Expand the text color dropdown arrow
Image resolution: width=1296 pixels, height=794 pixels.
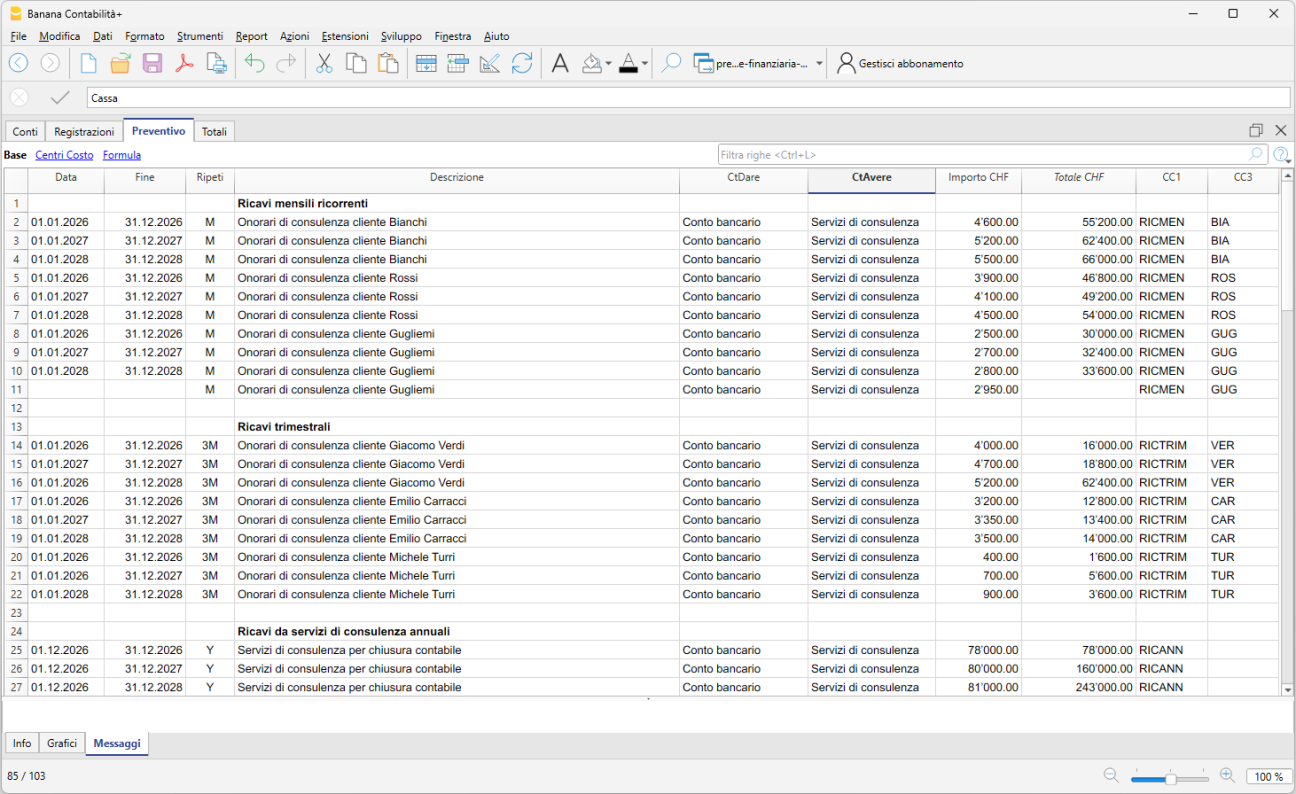(x=645, y=63)
